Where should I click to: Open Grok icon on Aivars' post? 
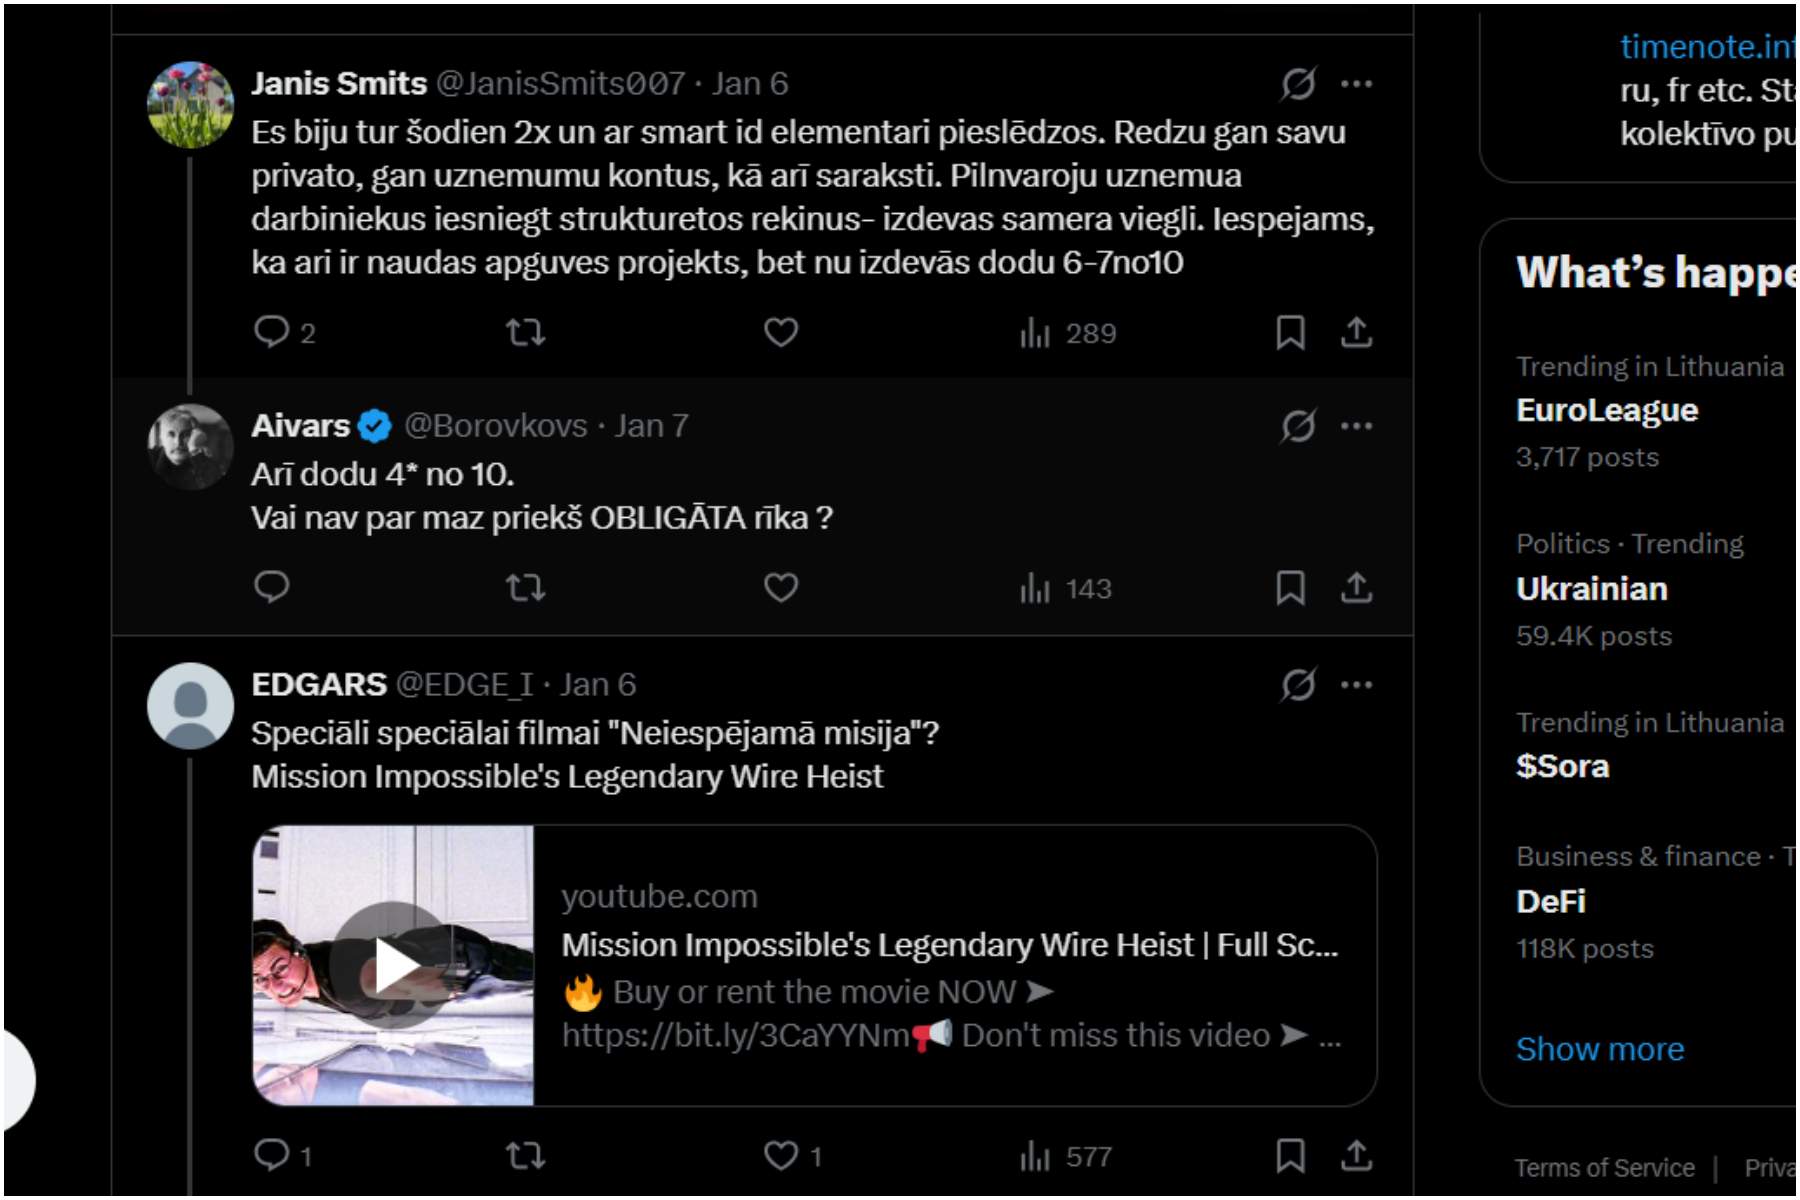1298,426
